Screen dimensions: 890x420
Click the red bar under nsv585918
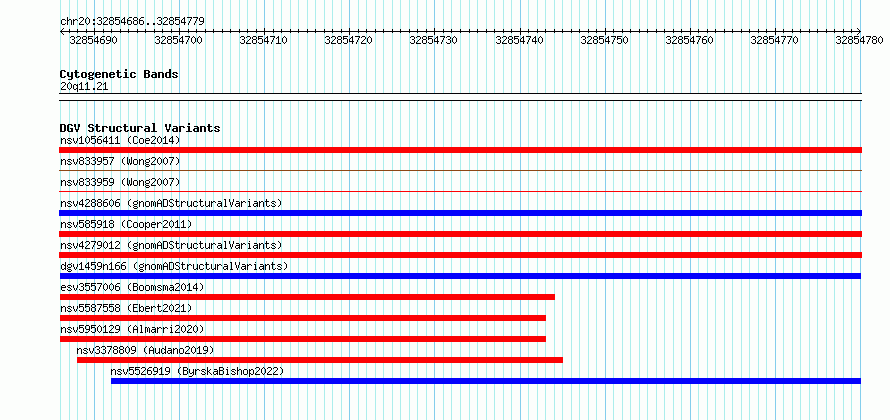point(460,234)
